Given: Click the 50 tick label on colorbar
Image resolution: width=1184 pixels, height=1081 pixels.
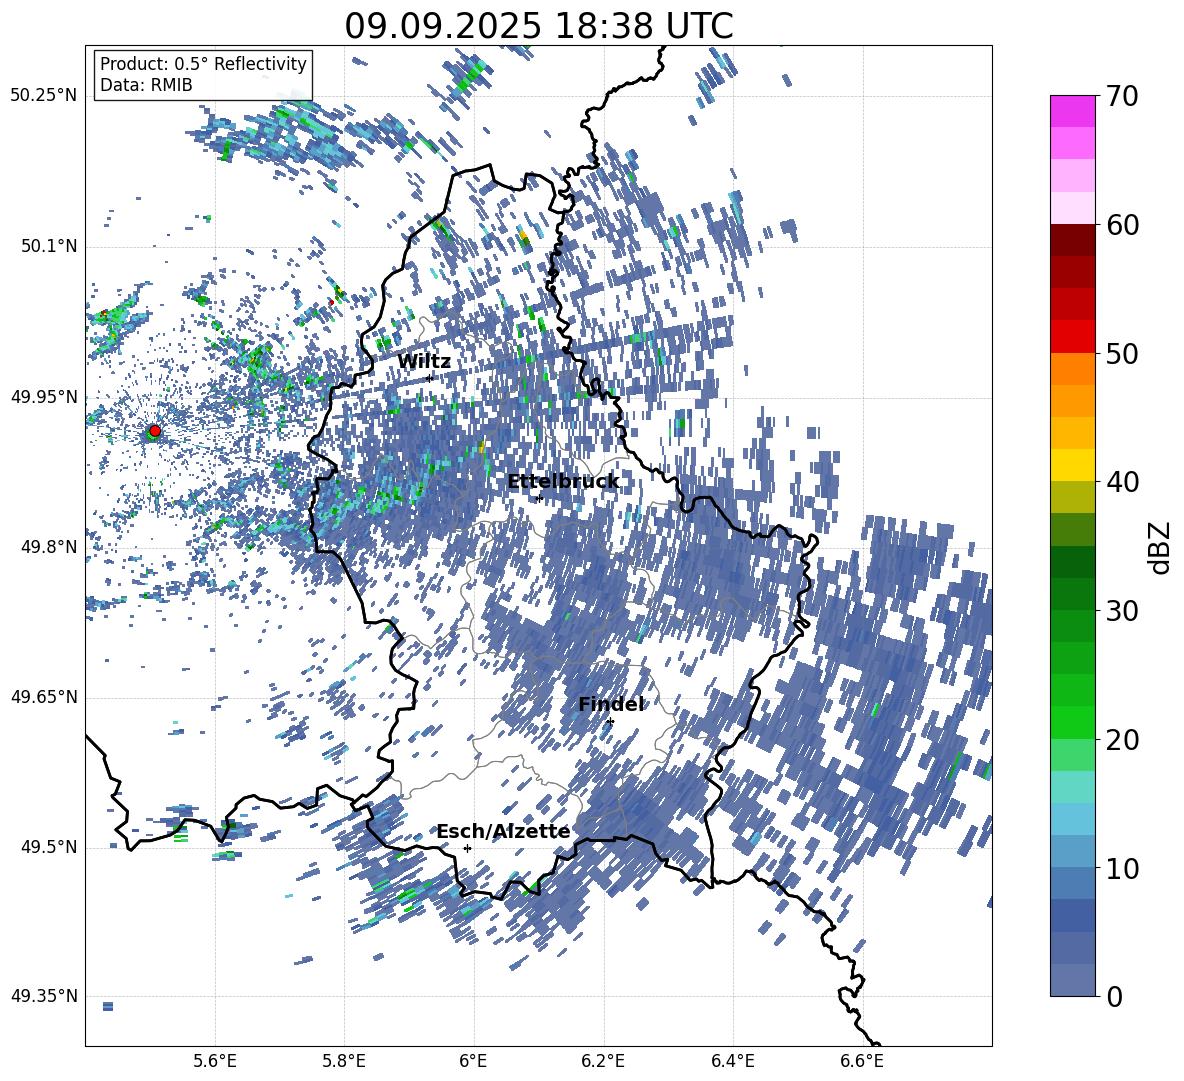Looking at the screenshot, I should (x=1121, y=353).
